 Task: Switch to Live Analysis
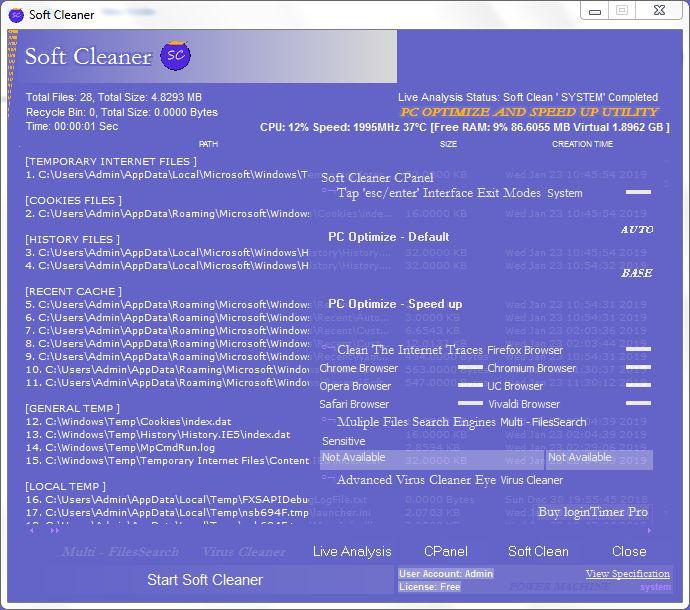[352, 551]
